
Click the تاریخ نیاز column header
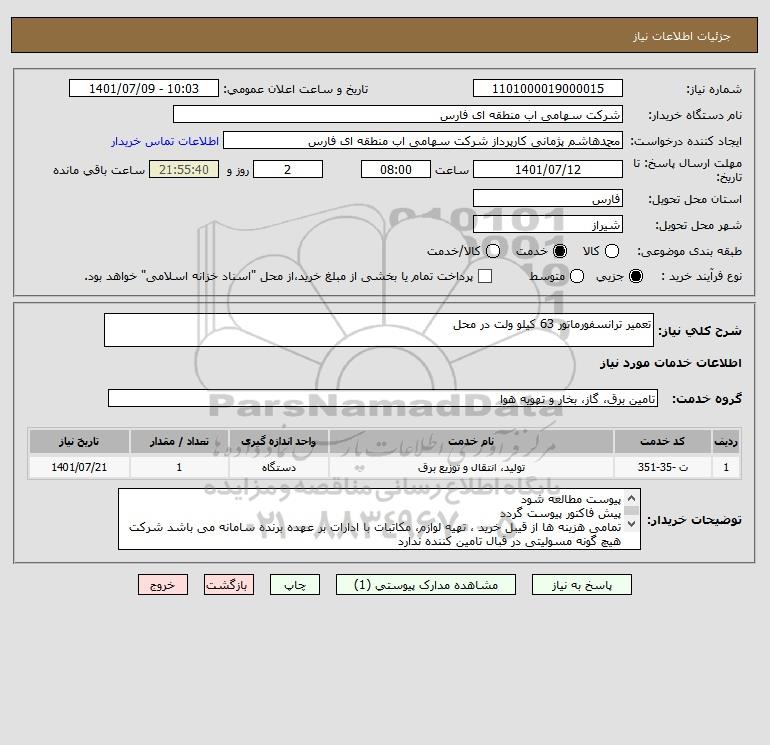79,441
